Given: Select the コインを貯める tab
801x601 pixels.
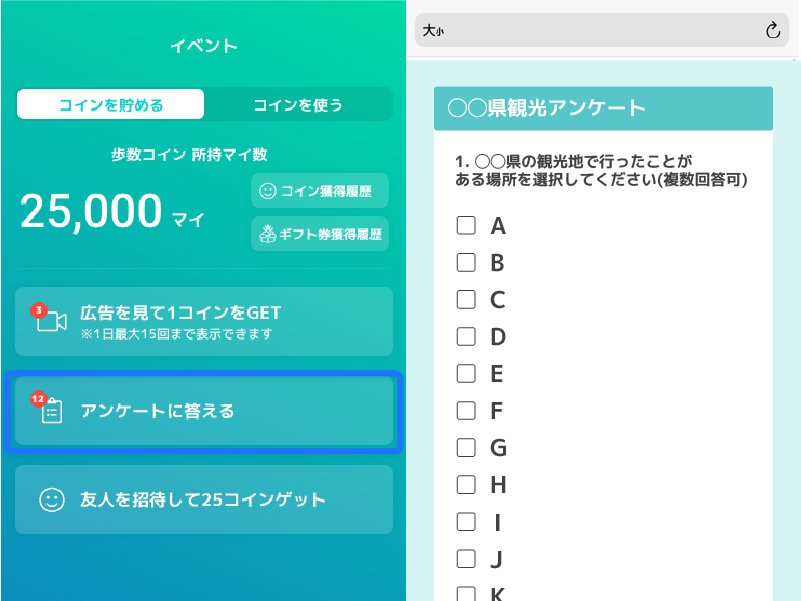Looking at the screenshot, I should coord(111,105).
